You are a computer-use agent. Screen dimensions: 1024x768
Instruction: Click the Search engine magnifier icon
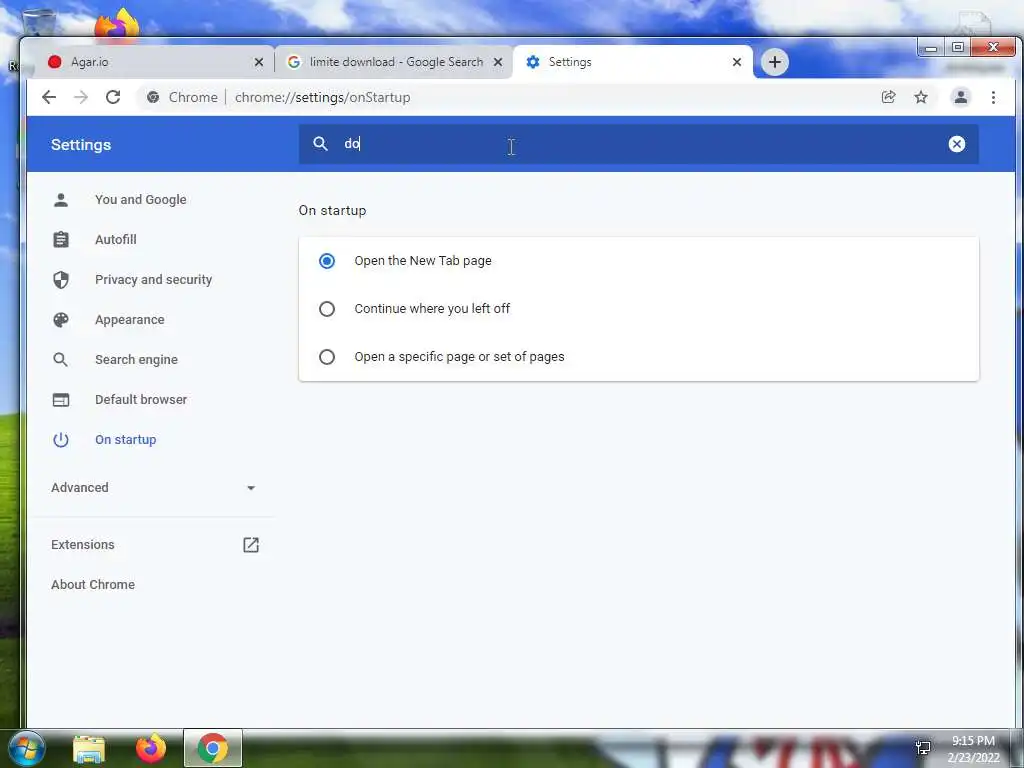(x=61, y=359)
